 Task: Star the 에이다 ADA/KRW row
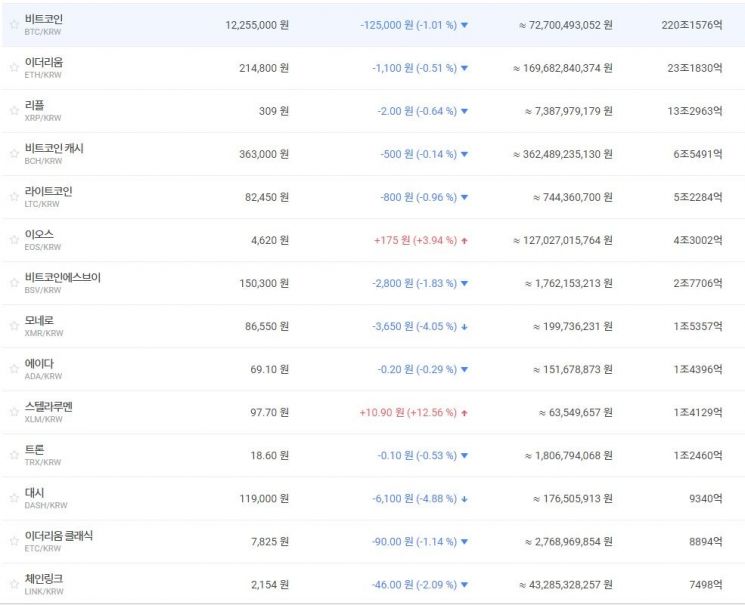14,368
